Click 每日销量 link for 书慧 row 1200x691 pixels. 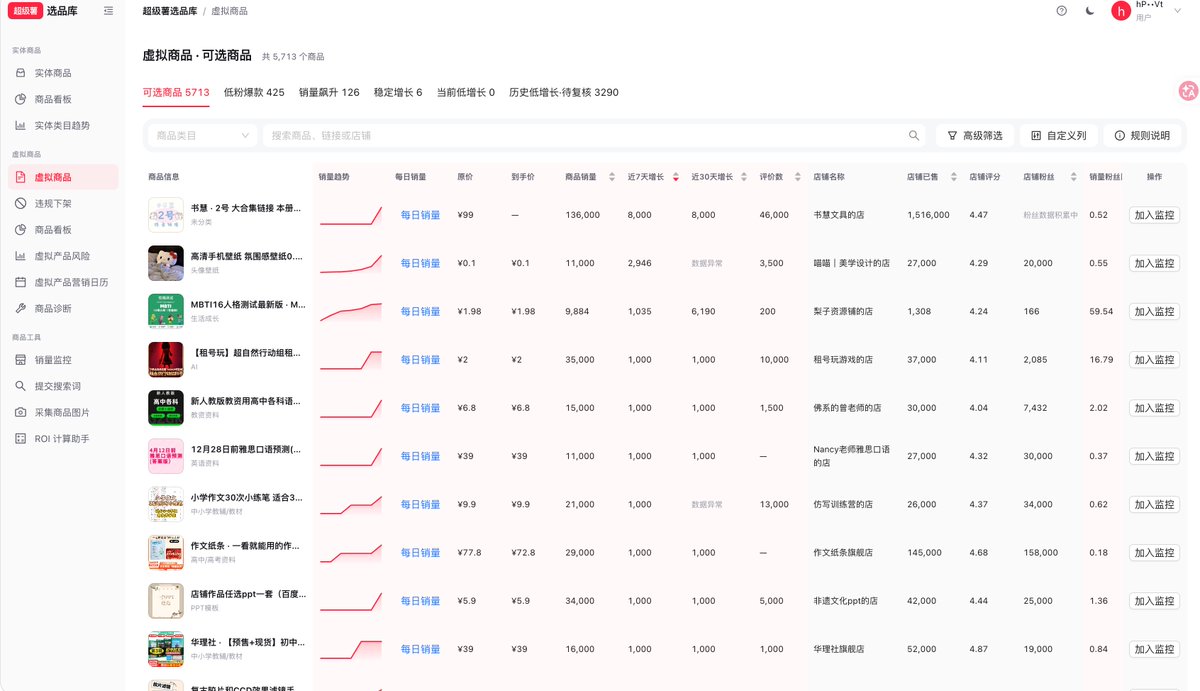420,215
